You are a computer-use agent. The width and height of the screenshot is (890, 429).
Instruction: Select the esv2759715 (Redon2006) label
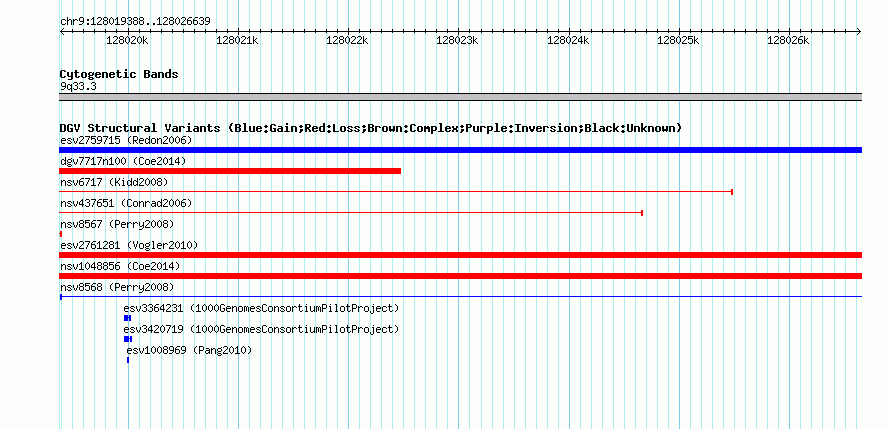point(126,140)
